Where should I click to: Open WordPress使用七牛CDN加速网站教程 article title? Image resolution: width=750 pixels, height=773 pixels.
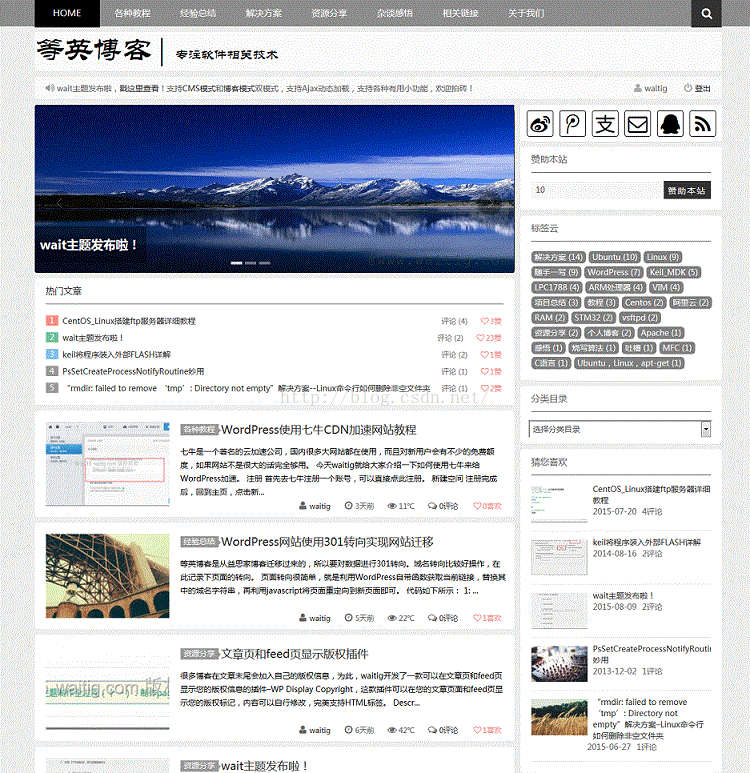tap(319, 429)
